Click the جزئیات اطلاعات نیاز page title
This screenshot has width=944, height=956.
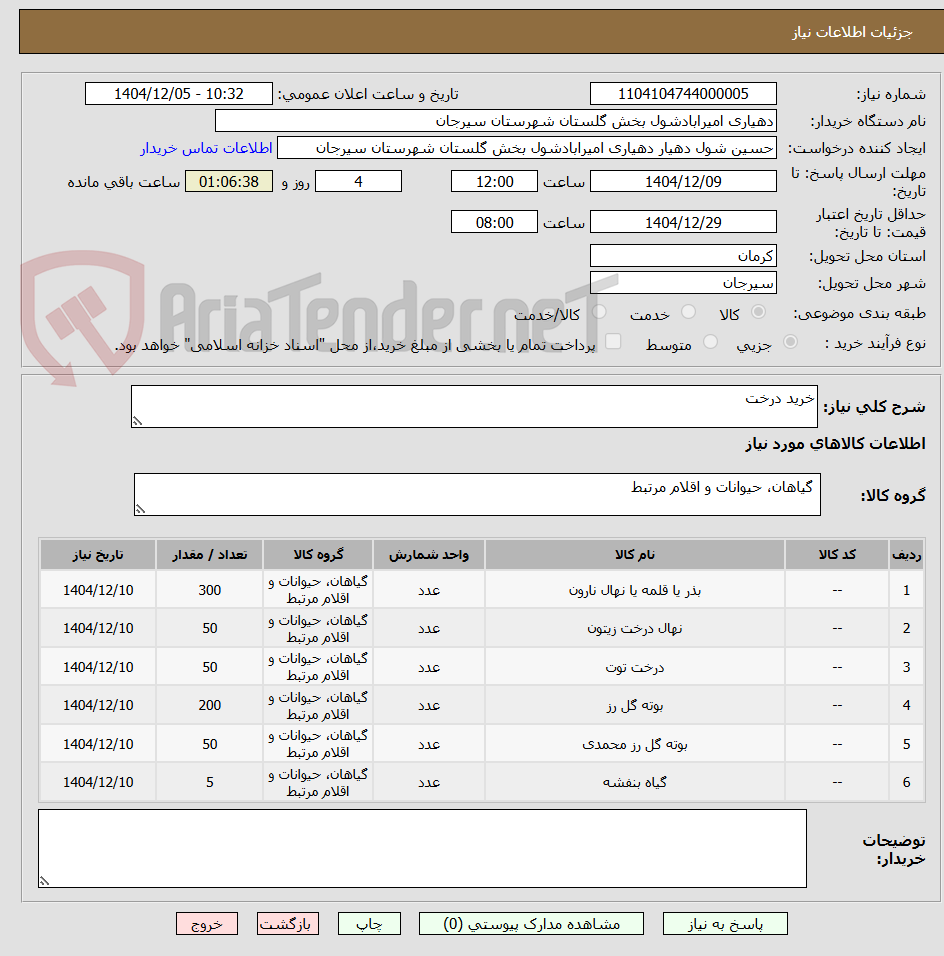[852, 32]
